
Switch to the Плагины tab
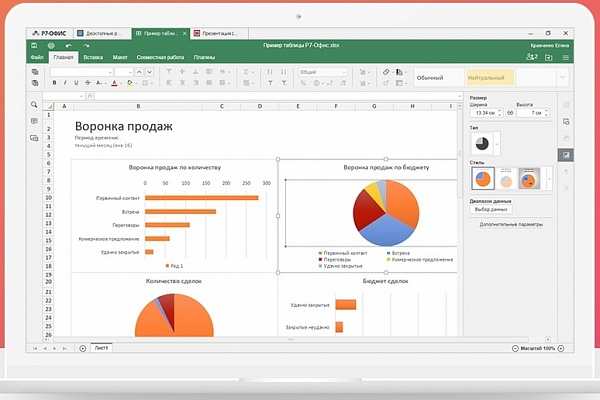point(204,57)
